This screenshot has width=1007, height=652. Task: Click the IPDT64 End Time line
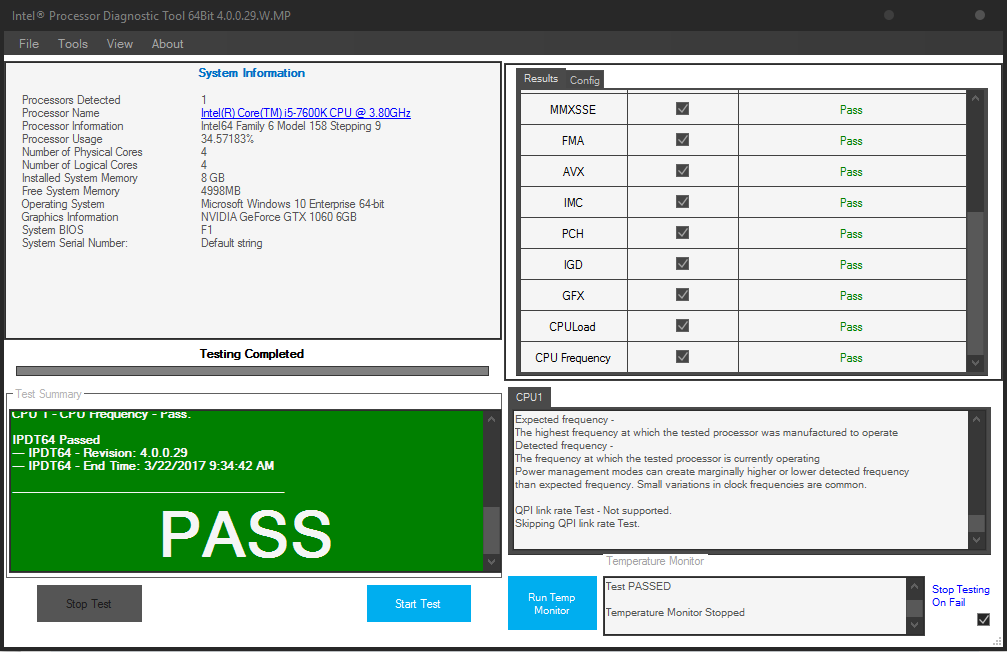[x=143, y=466]
